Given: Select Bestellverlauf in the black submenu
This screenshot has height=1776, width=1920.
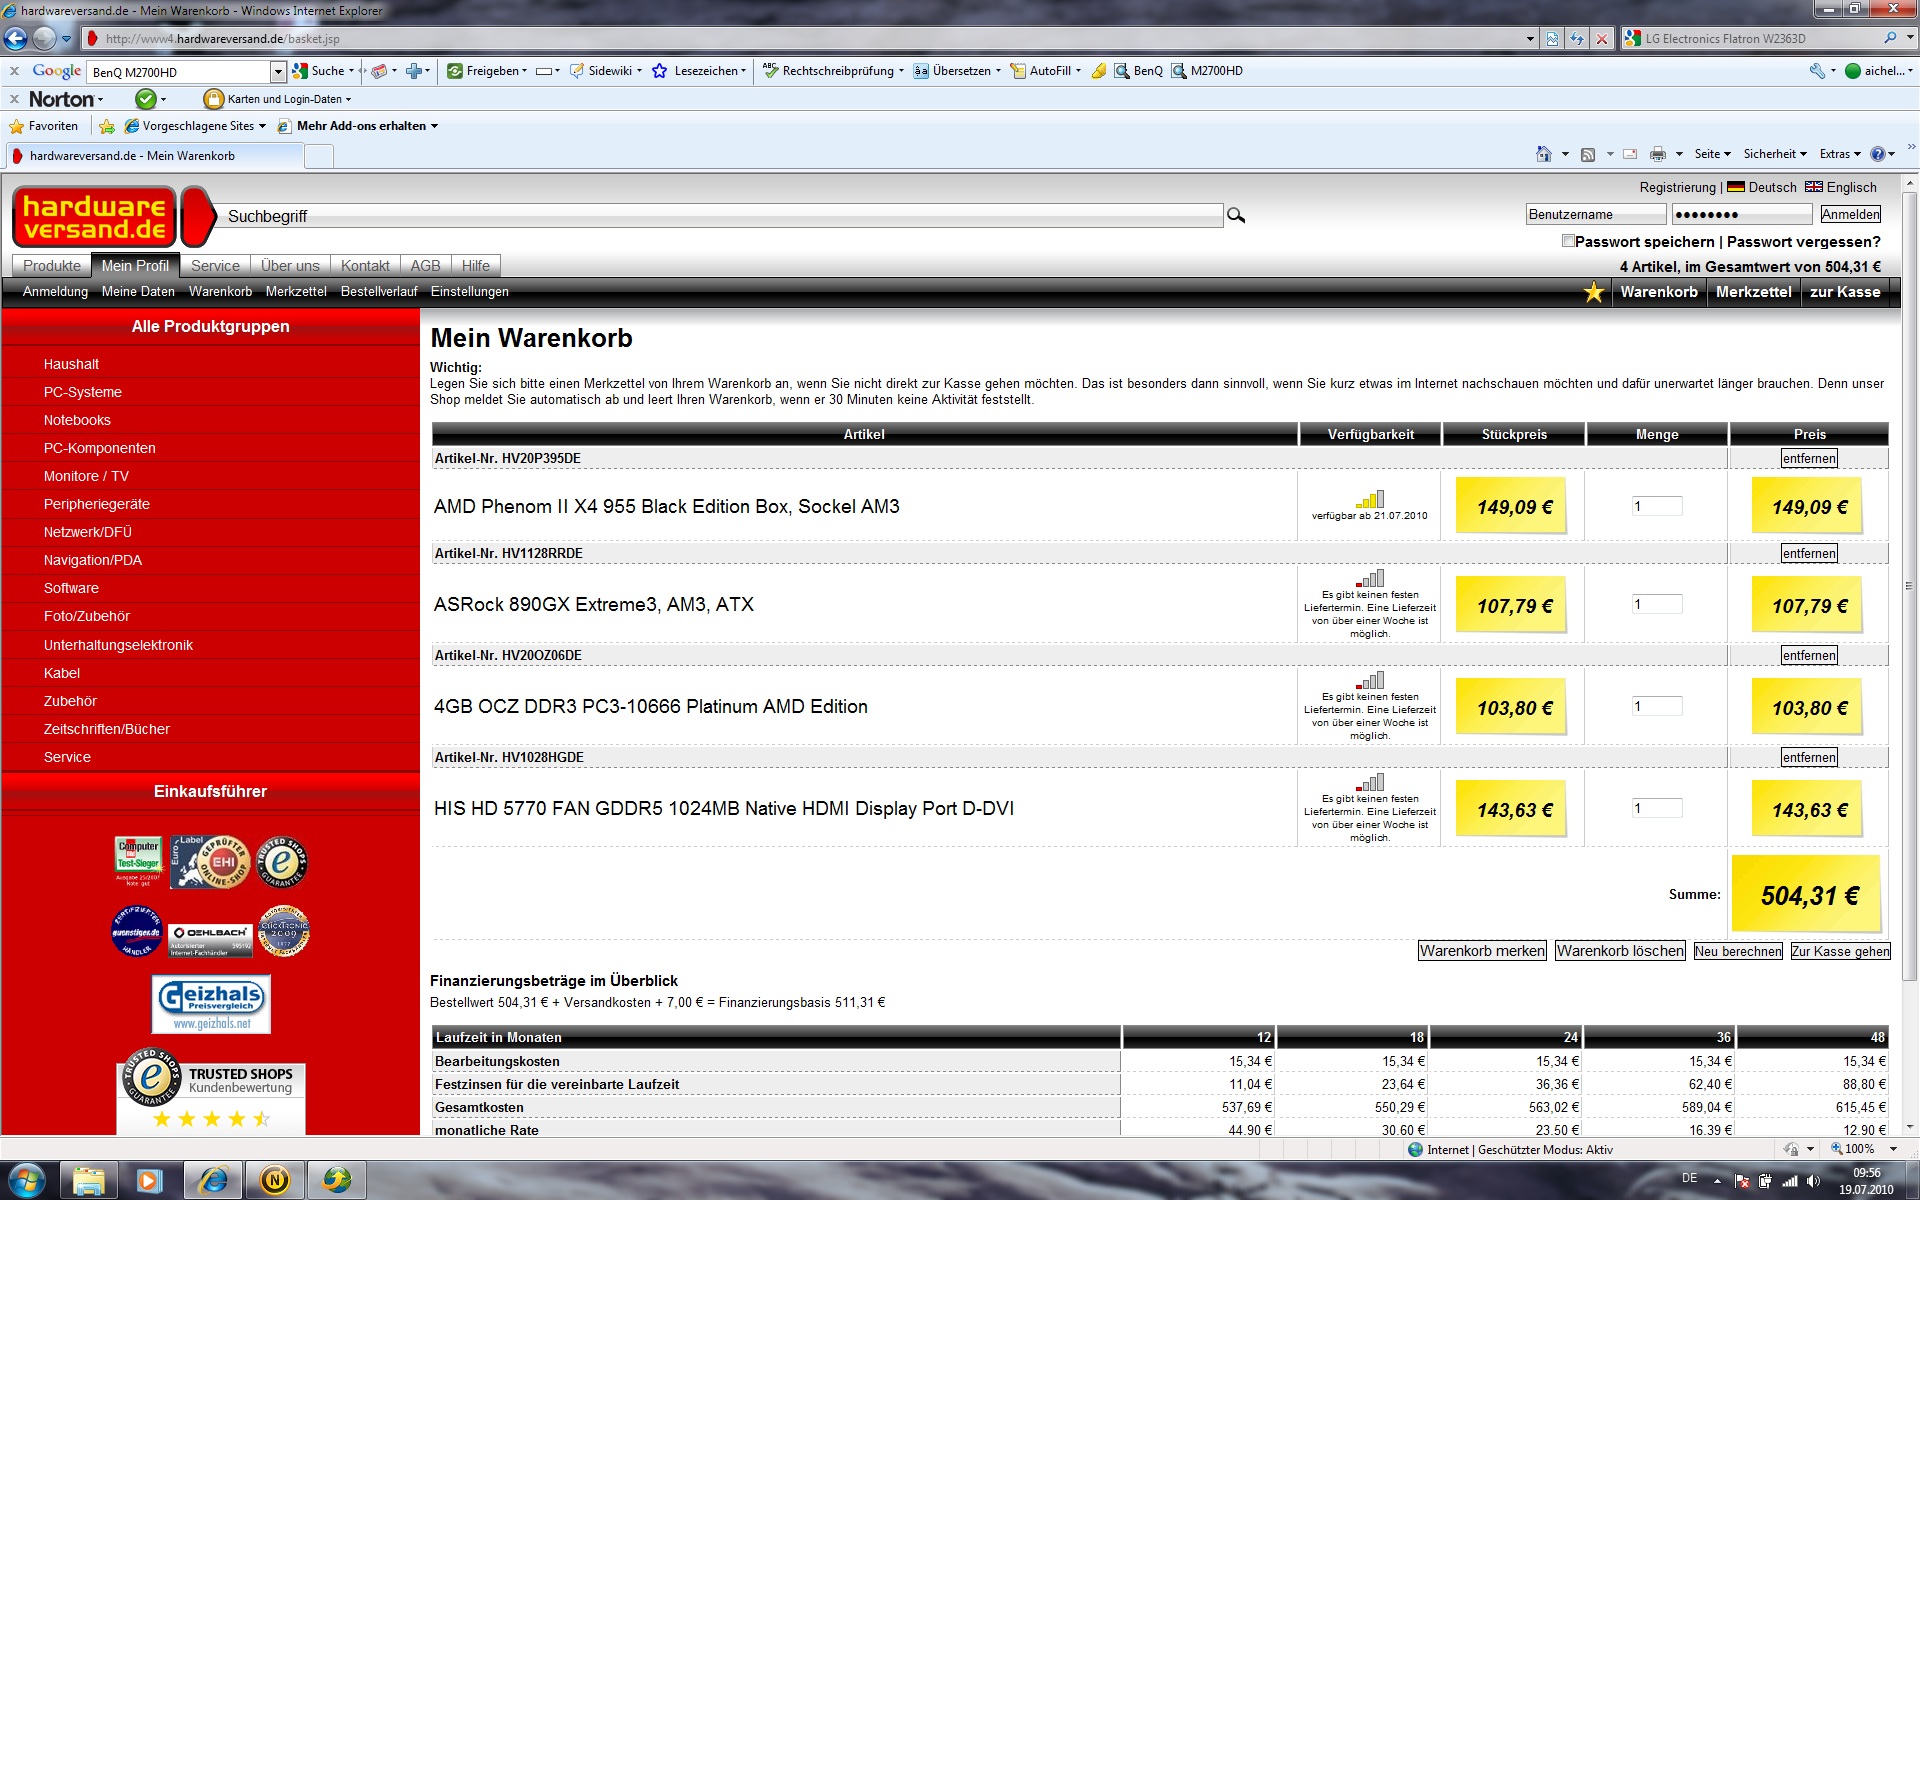Looking at the screenshot, I should (379, 292).
